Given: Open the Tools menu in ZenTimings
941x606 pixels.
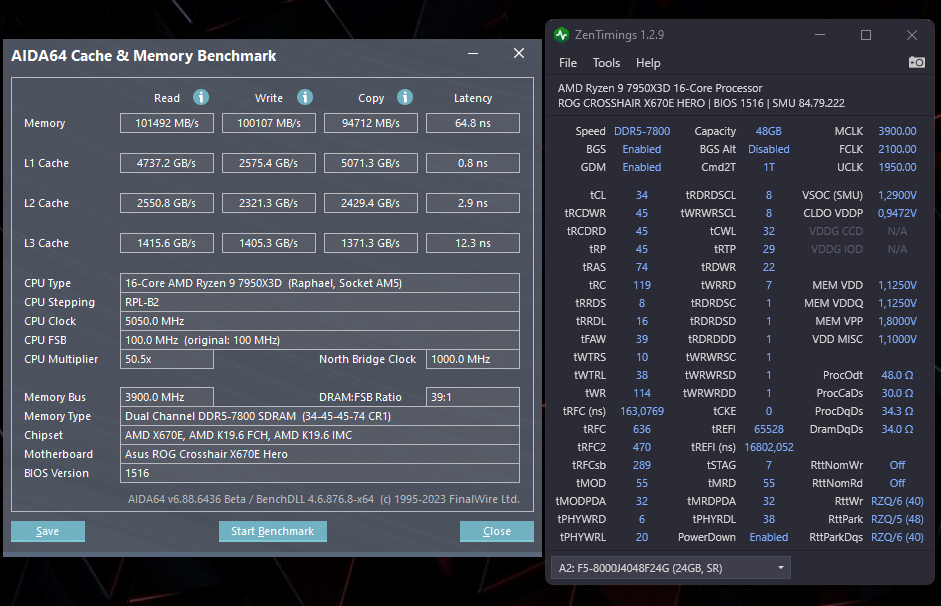Looking at the screenshot, I should [x=606, y=63].
